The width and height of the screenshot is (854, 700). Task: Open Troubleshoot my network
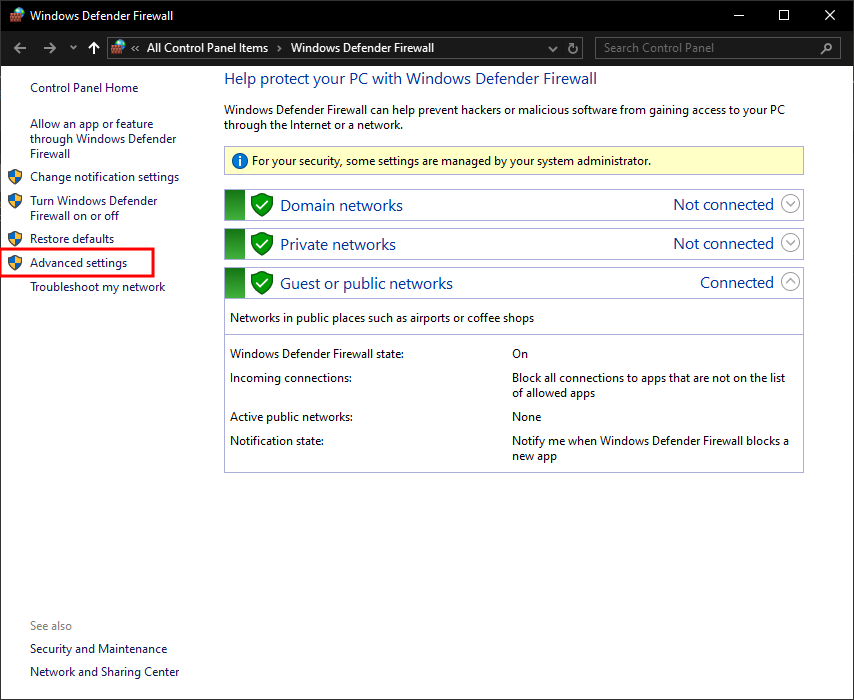pos(97,287)
